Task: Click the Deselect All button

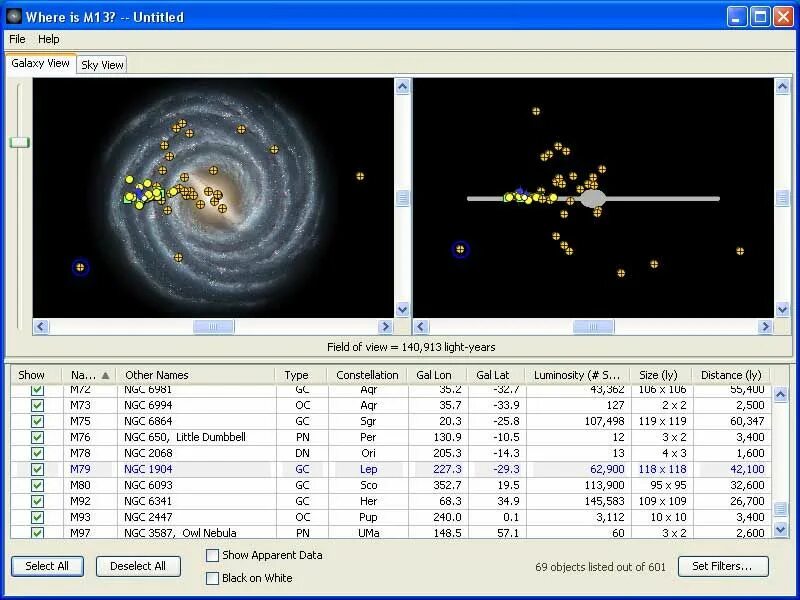Action: (x=138, y=566)
